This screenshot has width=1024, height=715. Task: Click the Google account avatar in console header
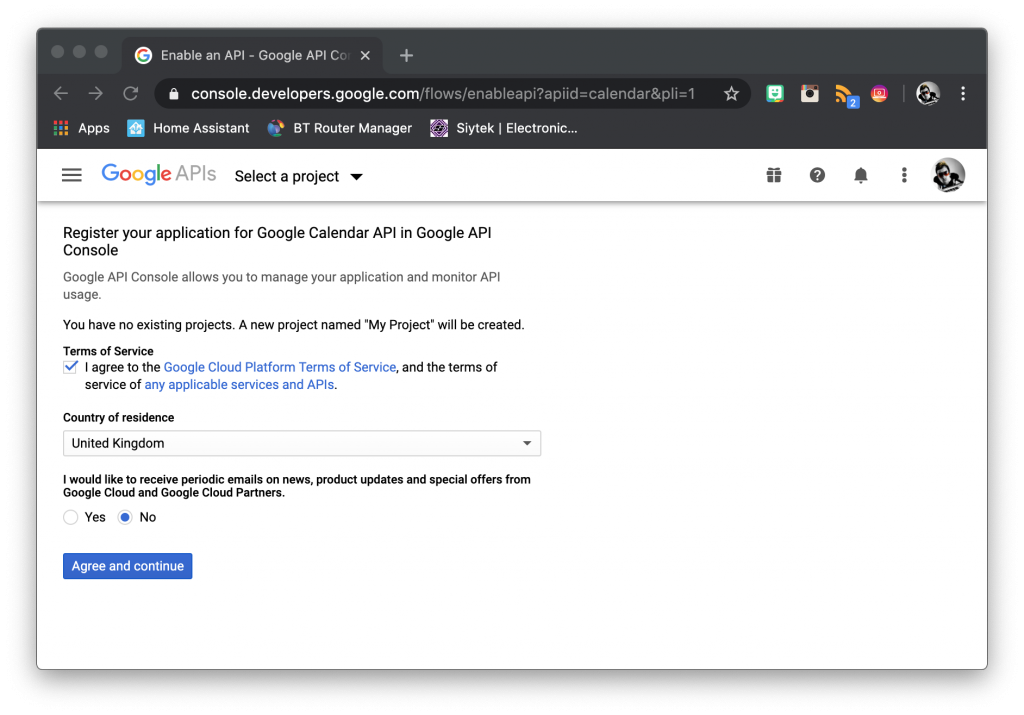point(948,175)
